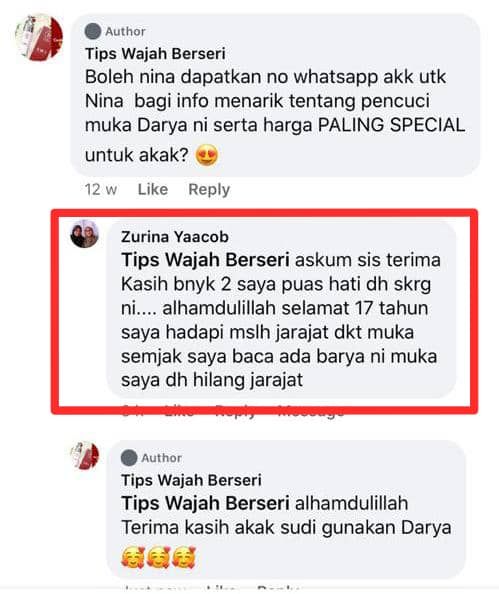This screenshot has height=594, width=499.
Task: Like Zurina Yaacob's comment
Action: coord(179,411)
